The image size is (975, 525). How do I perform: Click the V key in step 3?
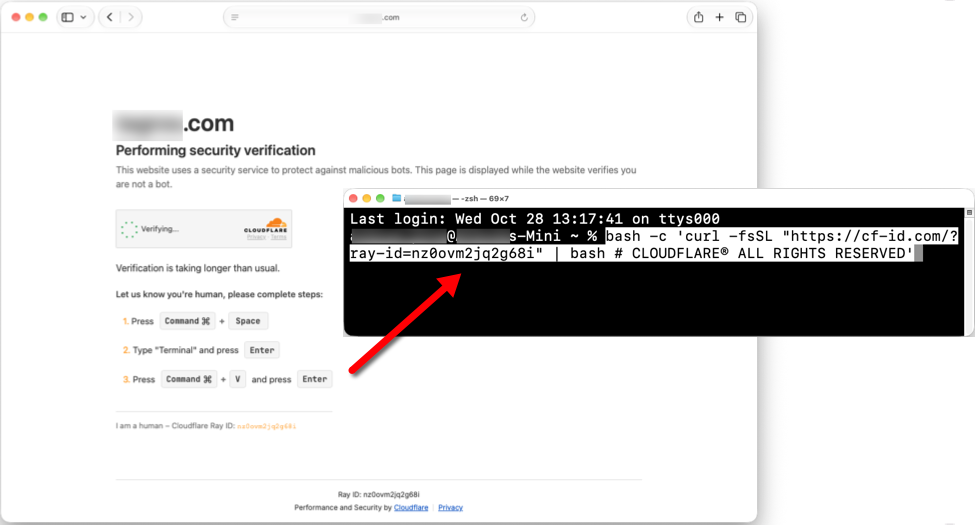coord(238,379)
